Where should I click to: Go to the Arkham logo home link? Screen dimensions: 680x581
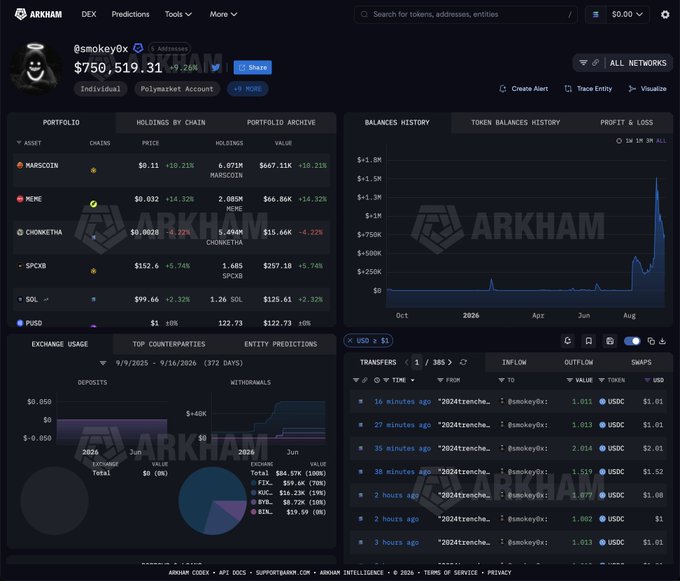38,14
